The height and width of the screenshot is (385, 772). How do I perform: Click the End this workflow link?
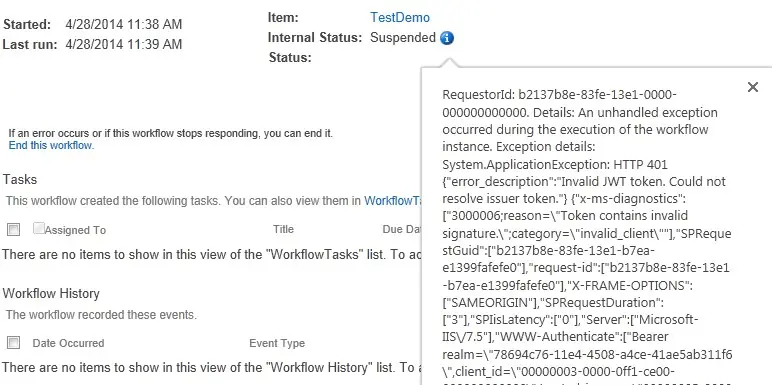tap(51, 145)
